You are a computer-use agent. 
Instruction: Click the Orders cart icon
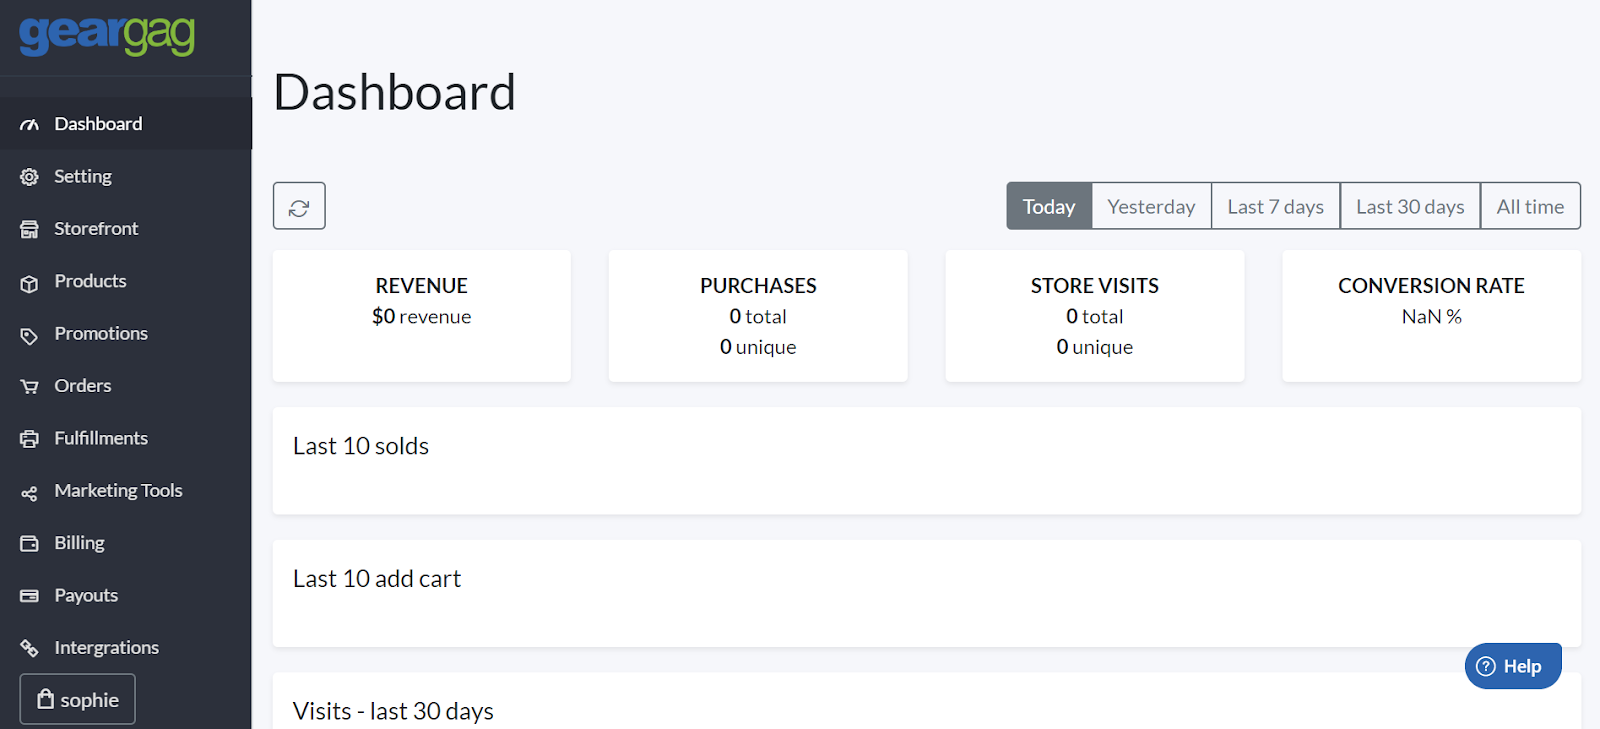click(29, 387)
